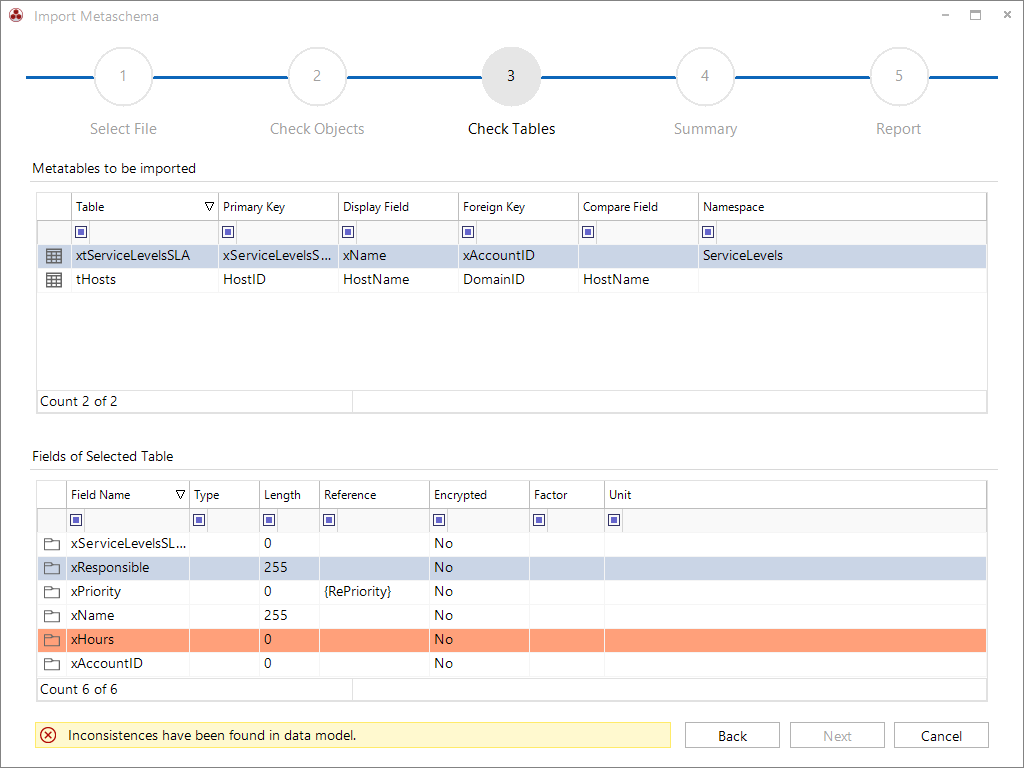Screen dimensions: 1024x768
Task: Select wizard step 3 Check Tables
Action: [511, 76]
